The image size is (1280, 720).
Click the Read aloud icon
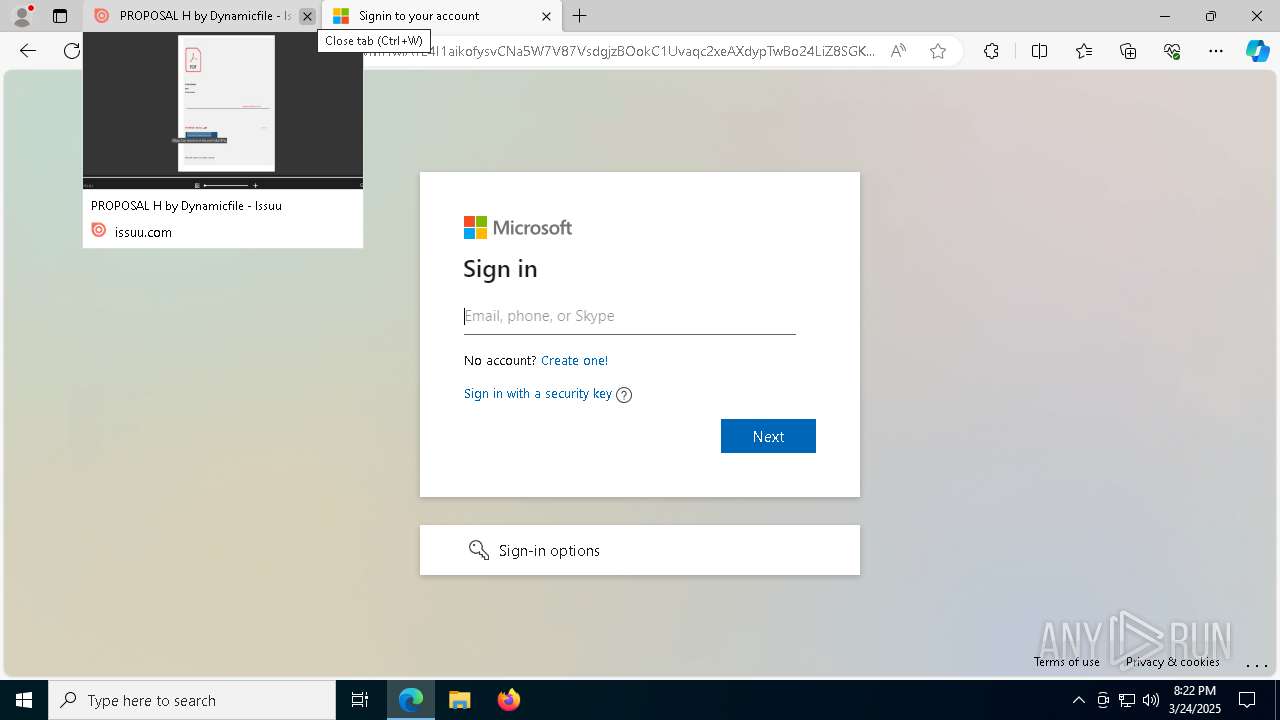pyautogui.click(x=898, y=51)
